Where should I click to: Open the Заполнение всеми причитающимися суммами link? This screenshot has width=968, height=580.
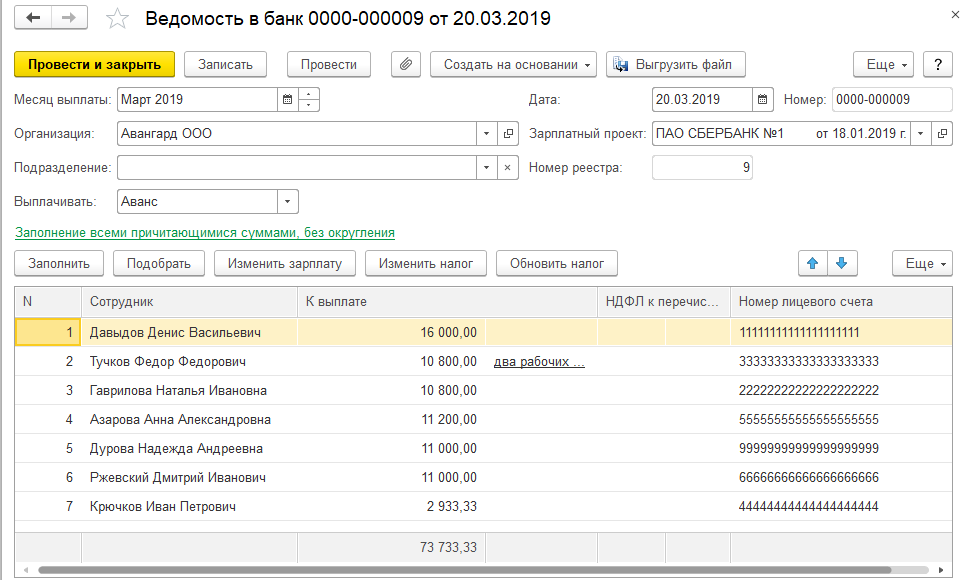pos(204,232)
